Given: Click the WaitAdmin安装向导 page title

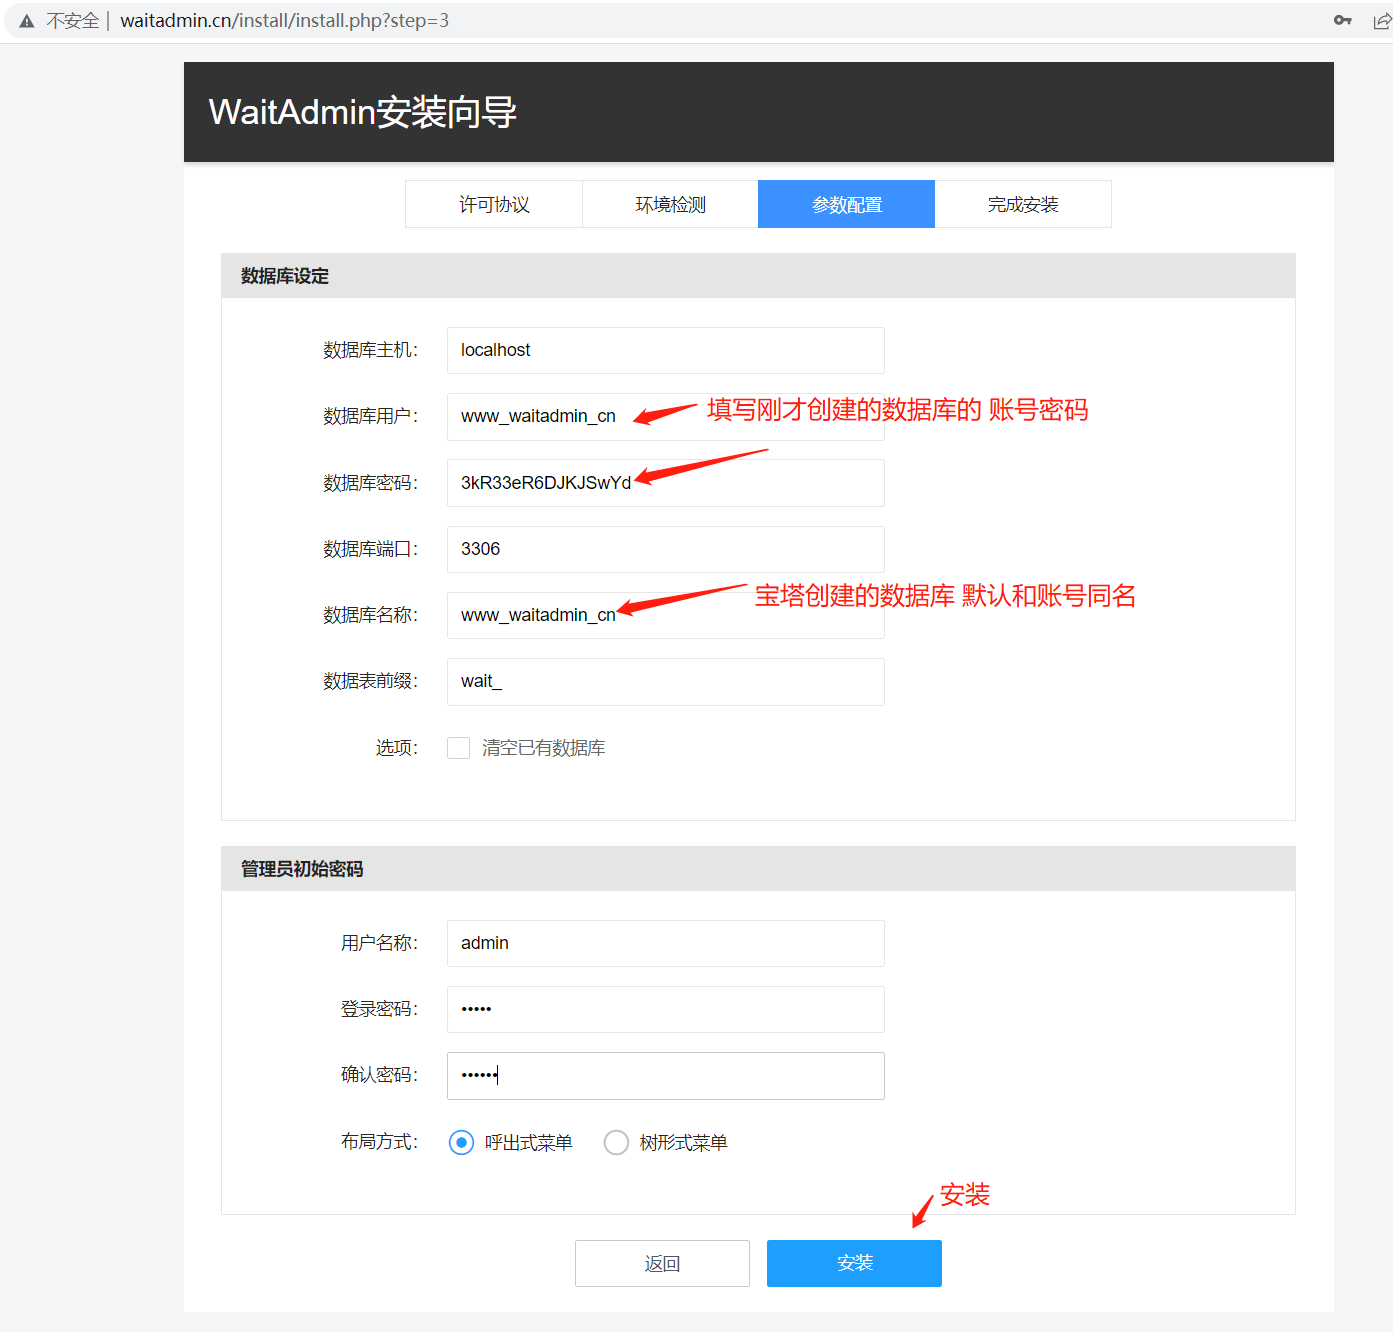Looking at the screenshot, I should pos(362,112).
